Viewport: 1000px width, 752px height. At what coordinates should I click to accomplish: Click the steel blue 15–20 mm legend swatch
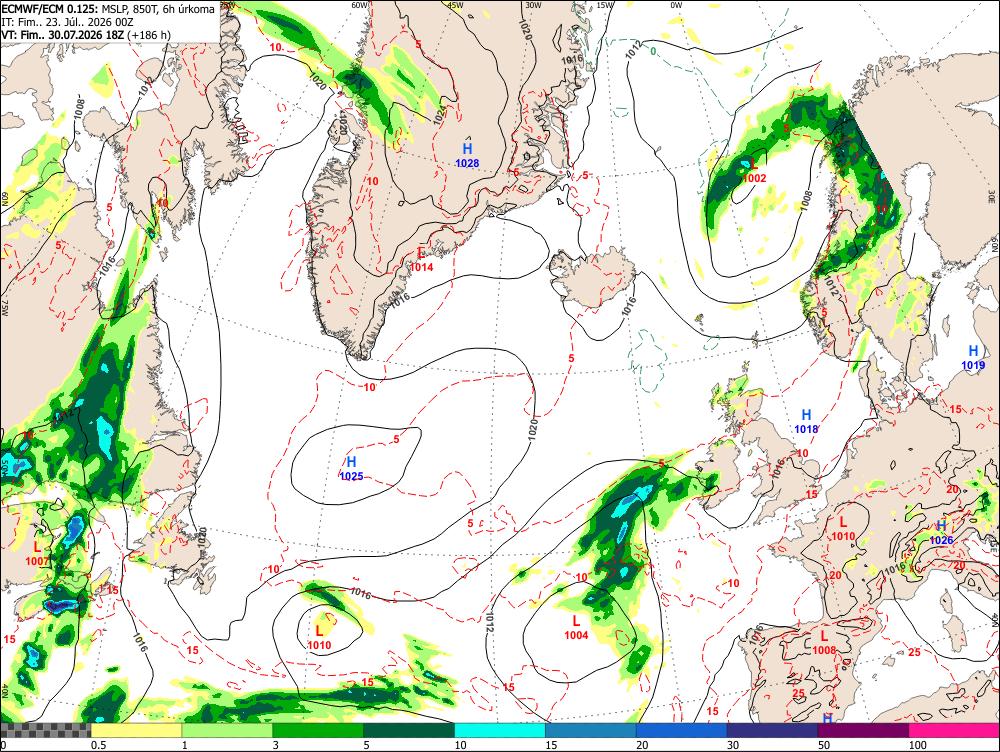591,730
